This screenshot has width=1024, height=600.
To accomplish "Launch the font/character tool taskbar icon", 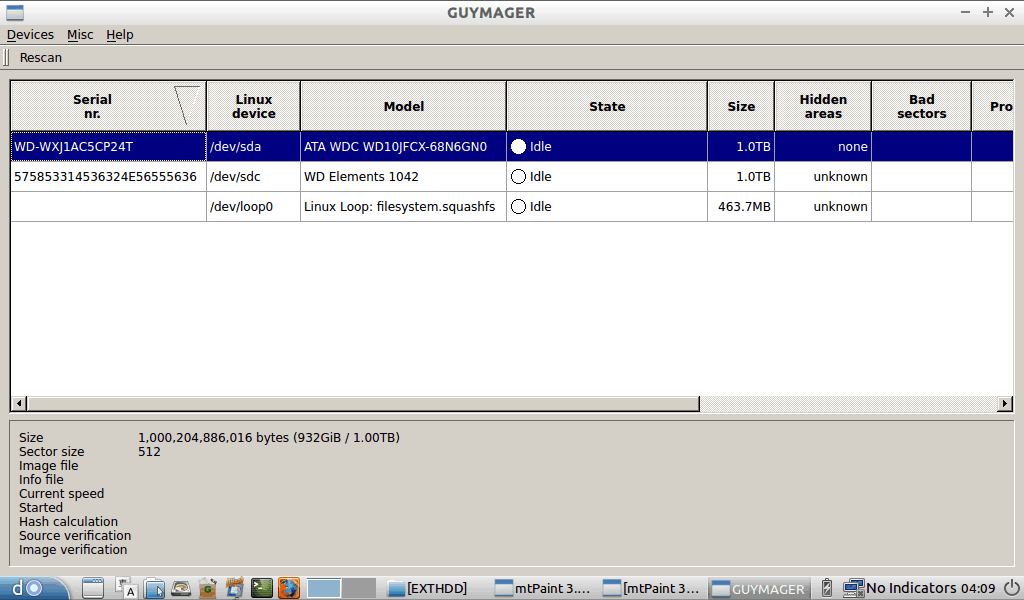I will [126, 588].
